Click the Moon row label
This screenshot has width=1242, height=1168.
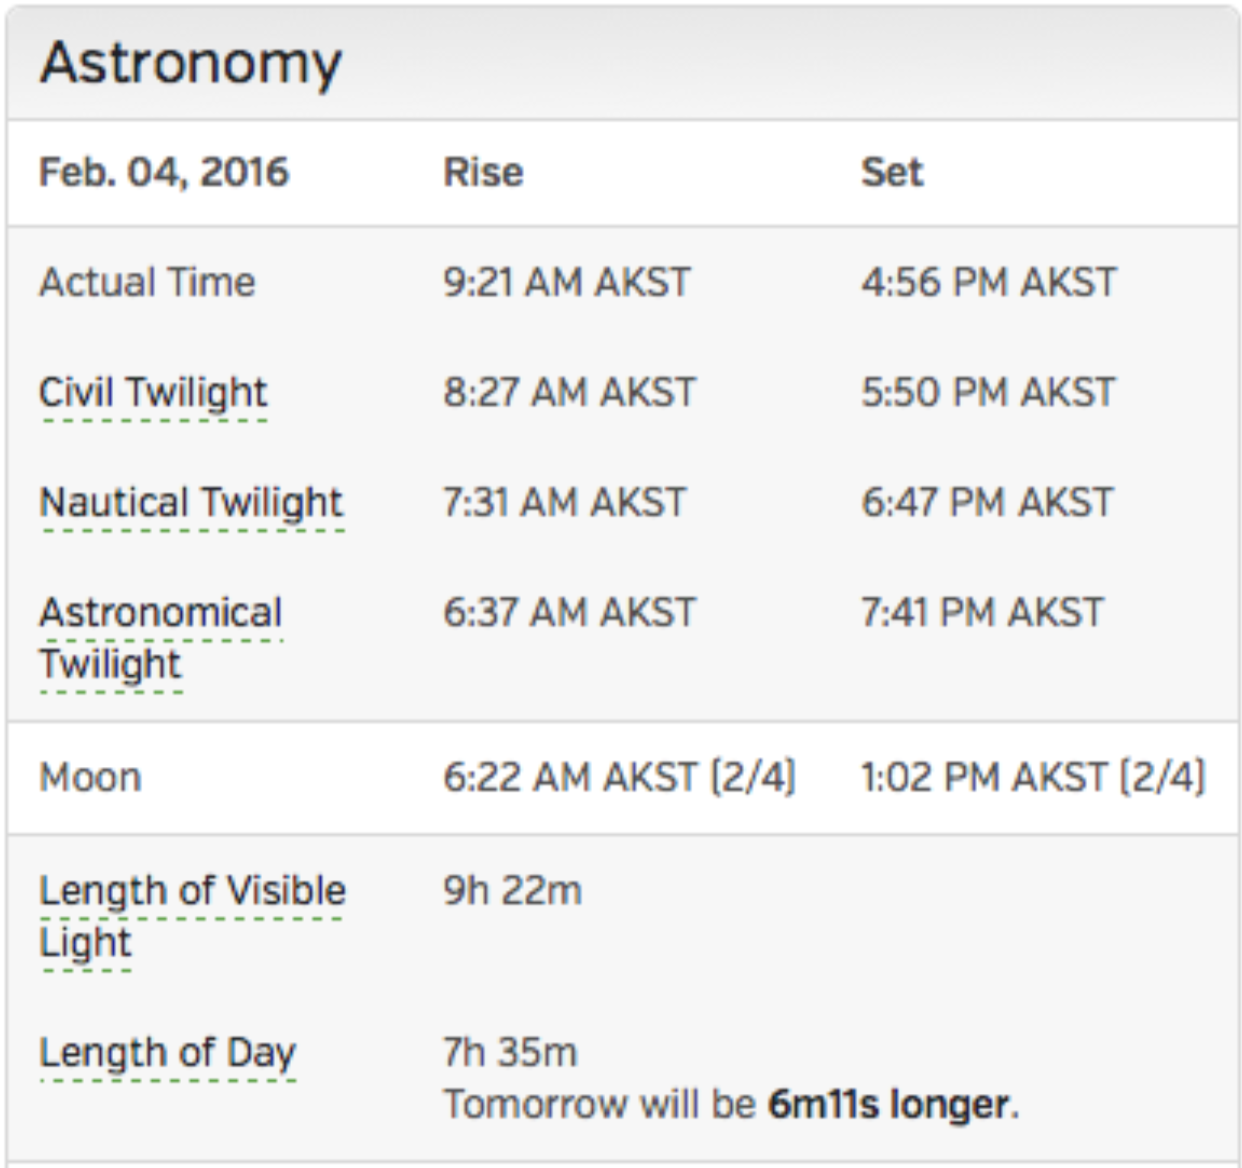[90, 778]
